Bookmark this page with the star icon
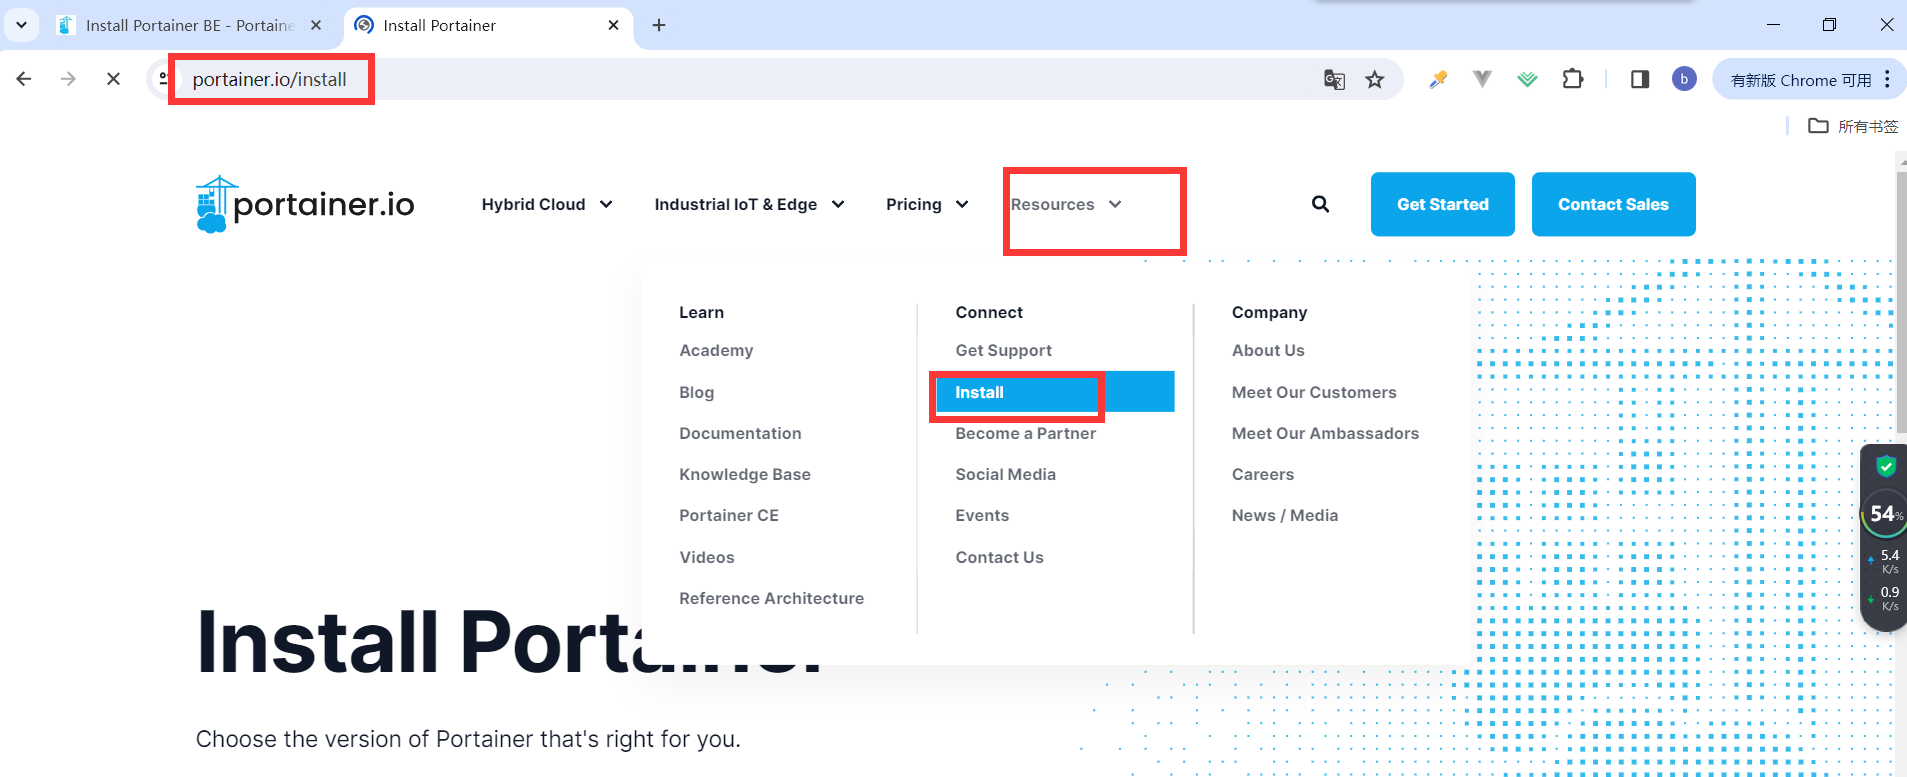This screenshot has height=777, width=1907. pos(1375,79)
